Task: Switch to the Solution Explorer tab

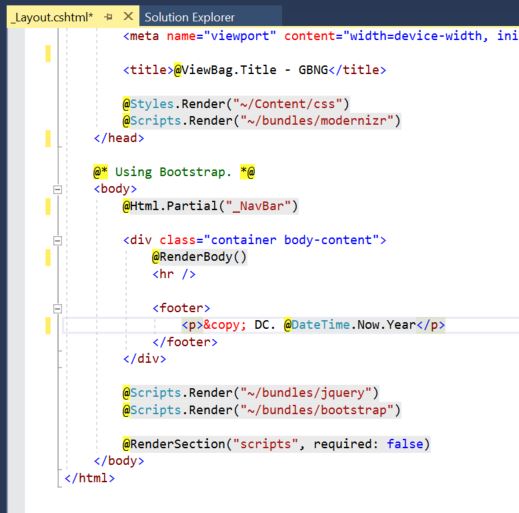Action: click(x=189, y=17)
